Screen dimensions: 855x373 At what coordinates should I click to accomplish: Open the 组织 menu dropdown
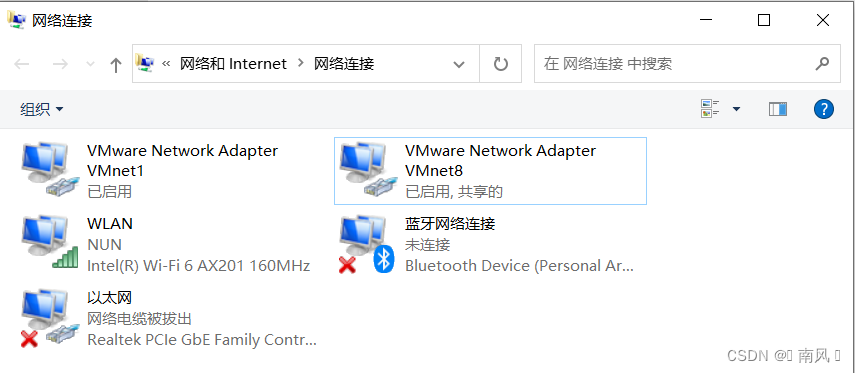click(42, 109)
